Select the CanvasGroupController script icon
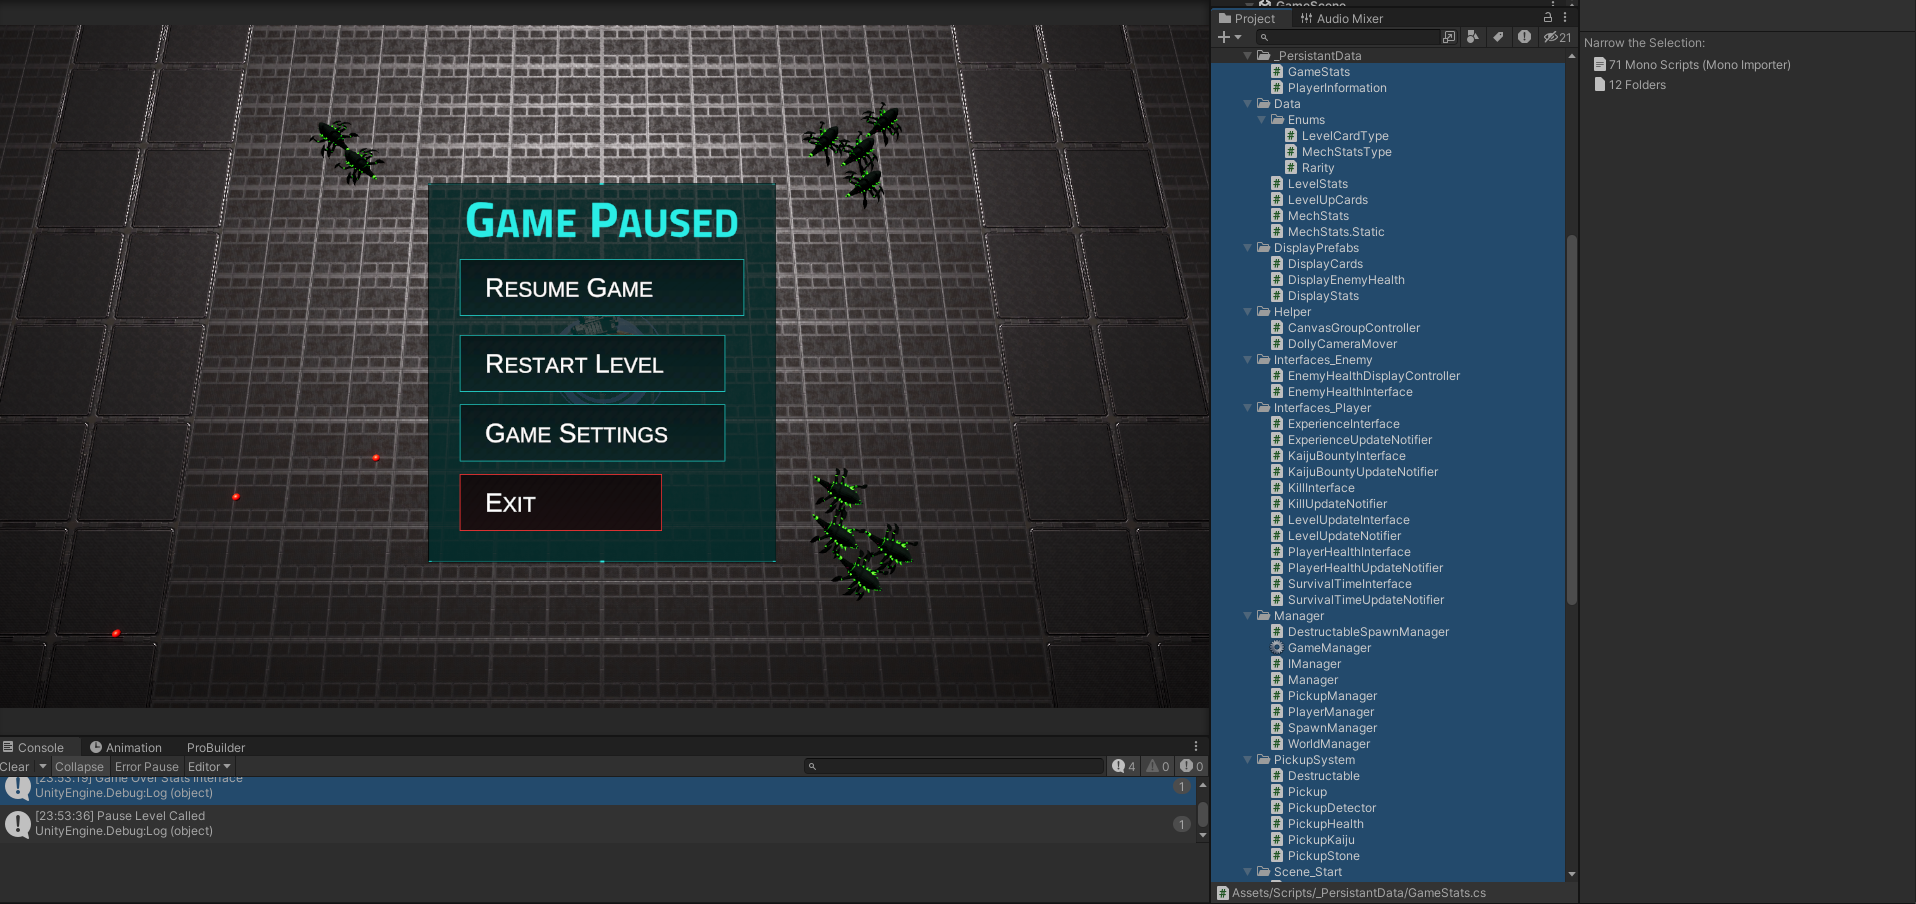This screenshot has height=904, width=1916. click(x=1277, y=328)
